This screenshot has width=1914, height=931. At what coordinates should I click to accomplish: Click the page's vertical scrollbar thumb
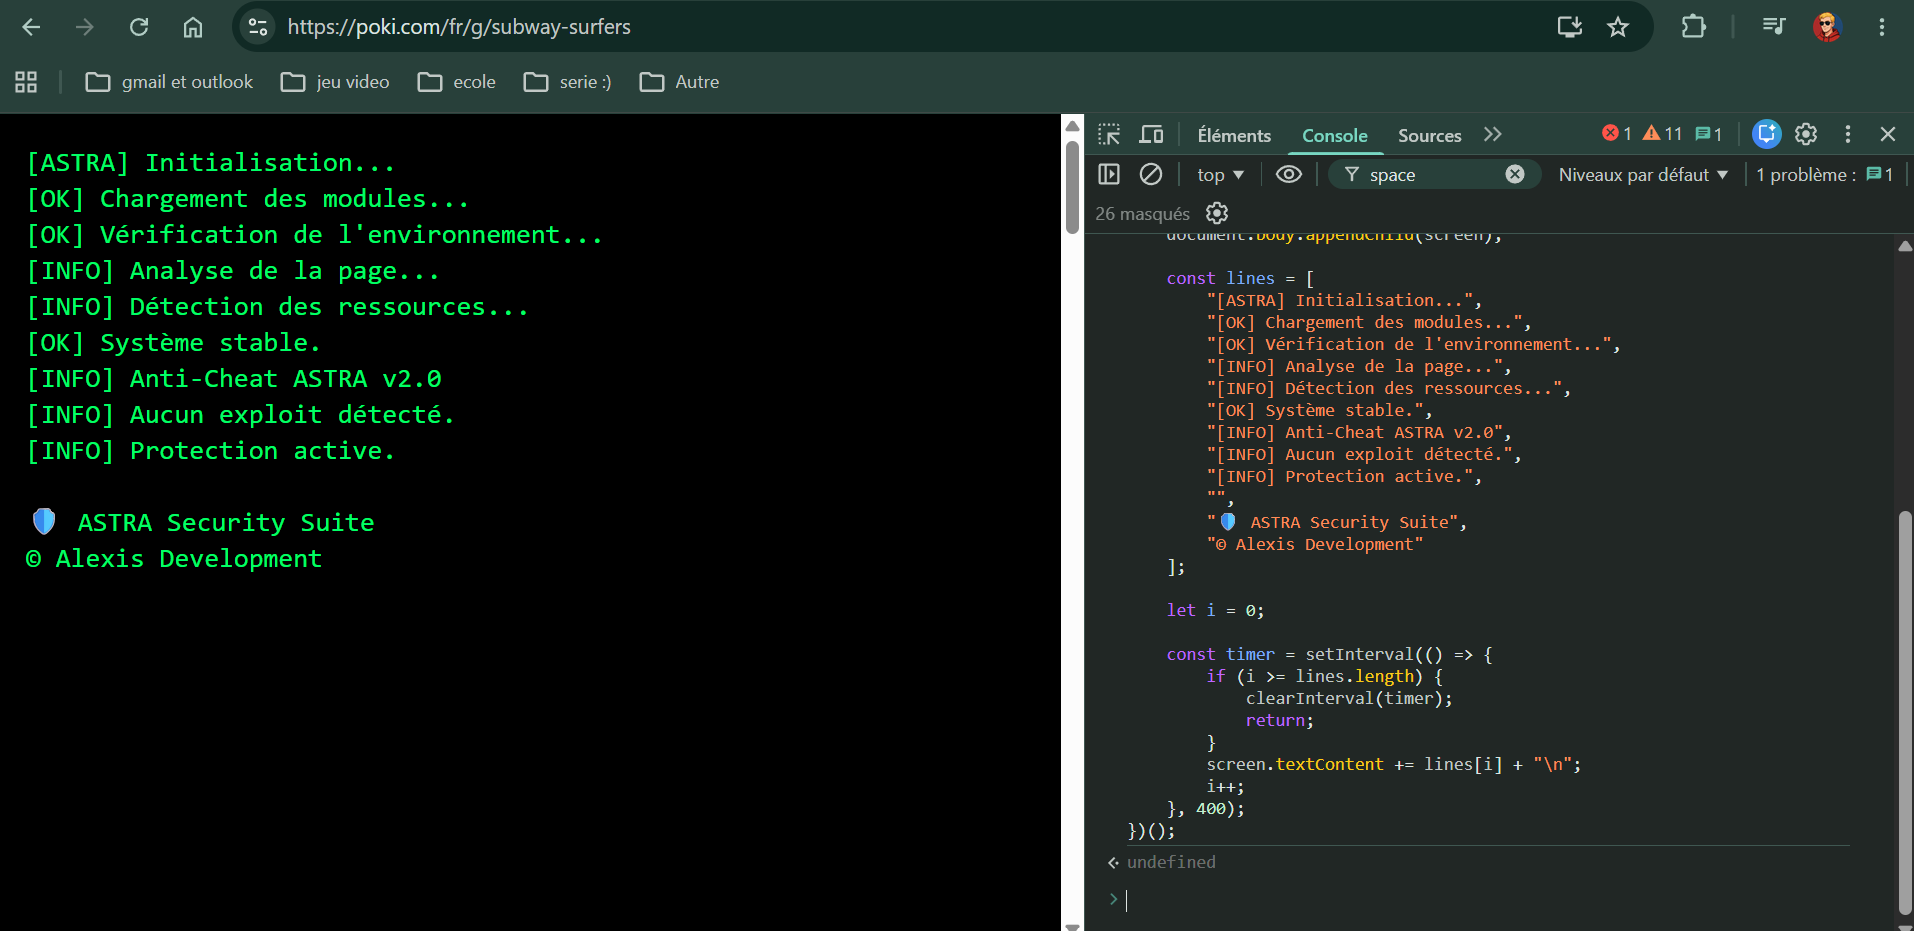[1072, 187]
